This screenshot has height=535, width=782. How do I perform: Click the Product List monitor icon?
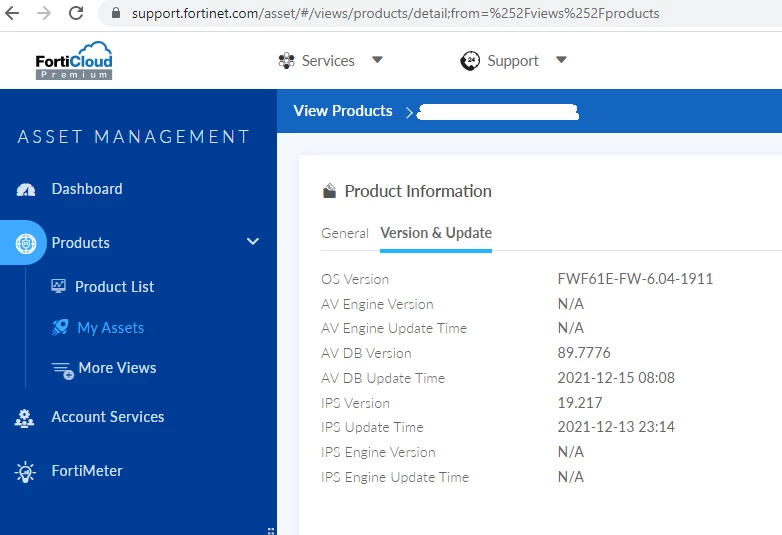tap(58, 286)
